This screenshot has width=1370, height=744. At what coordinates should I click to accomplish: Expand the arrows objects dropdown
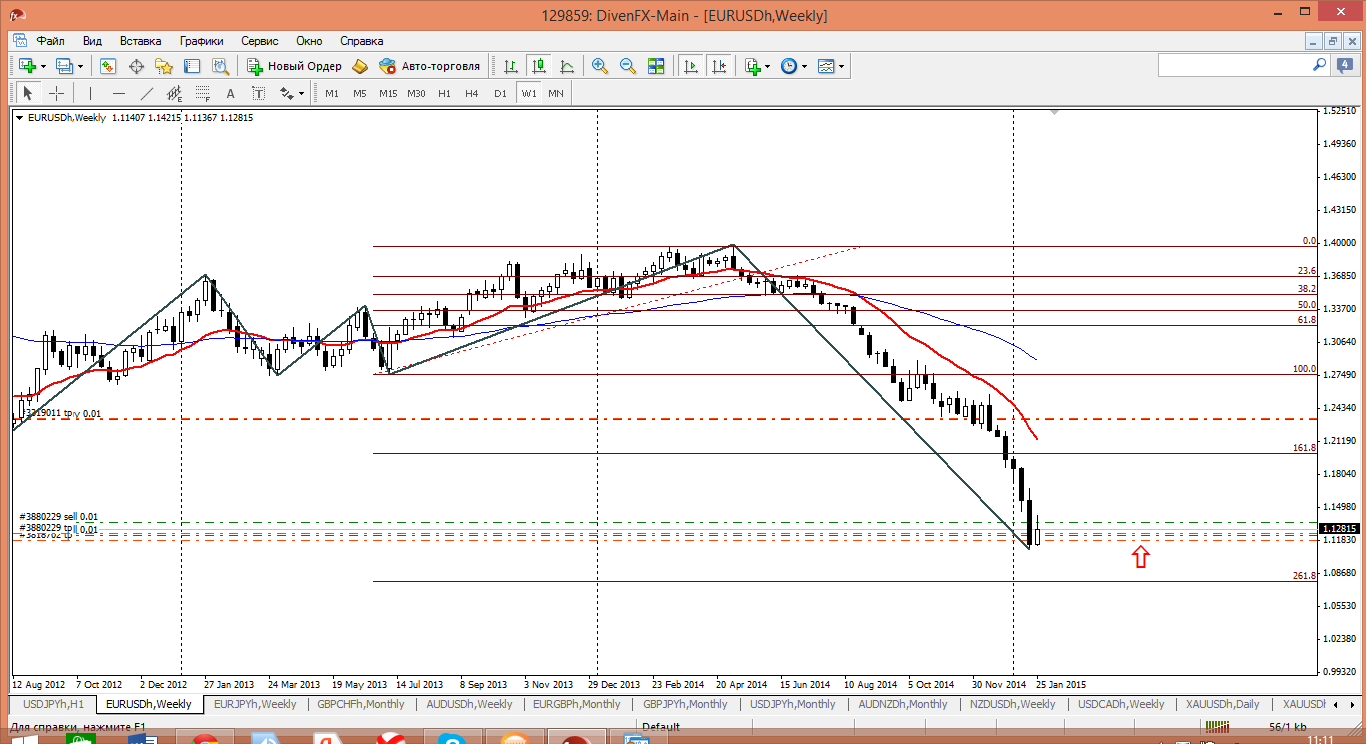[300, 93]
